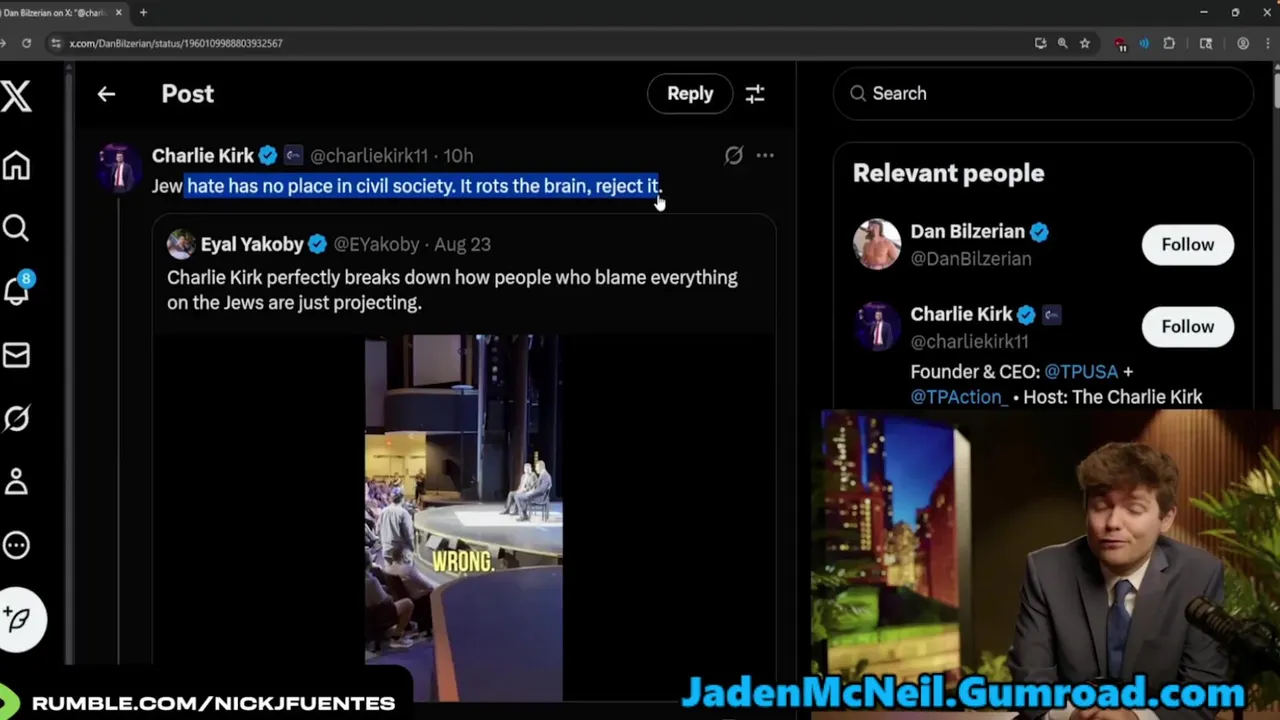Open the tab search sidebar icon in the toolbar
Screen dimensions: 1280x720
pos(1206,43)
